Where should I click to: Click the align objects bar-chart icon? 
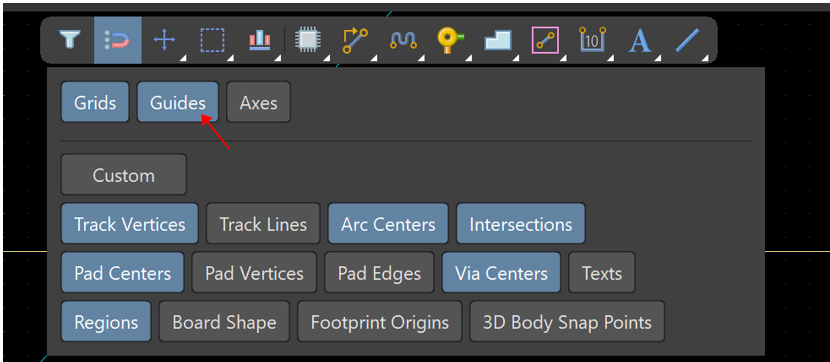[x=259, y=40]
